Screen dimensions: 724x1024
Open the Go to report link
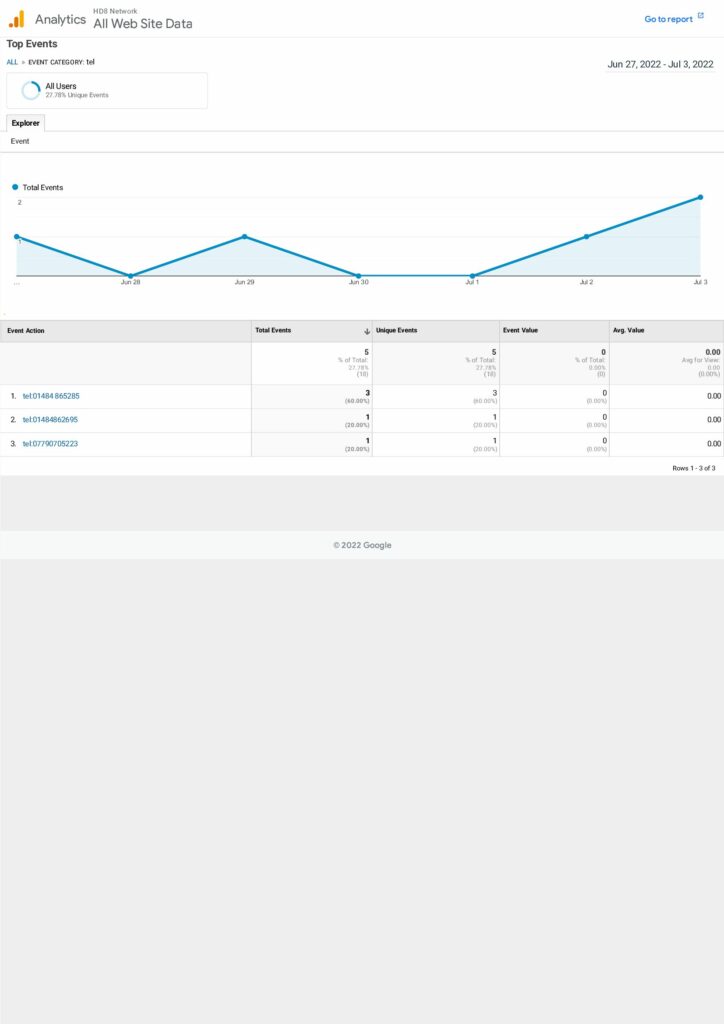coord(668,19)
